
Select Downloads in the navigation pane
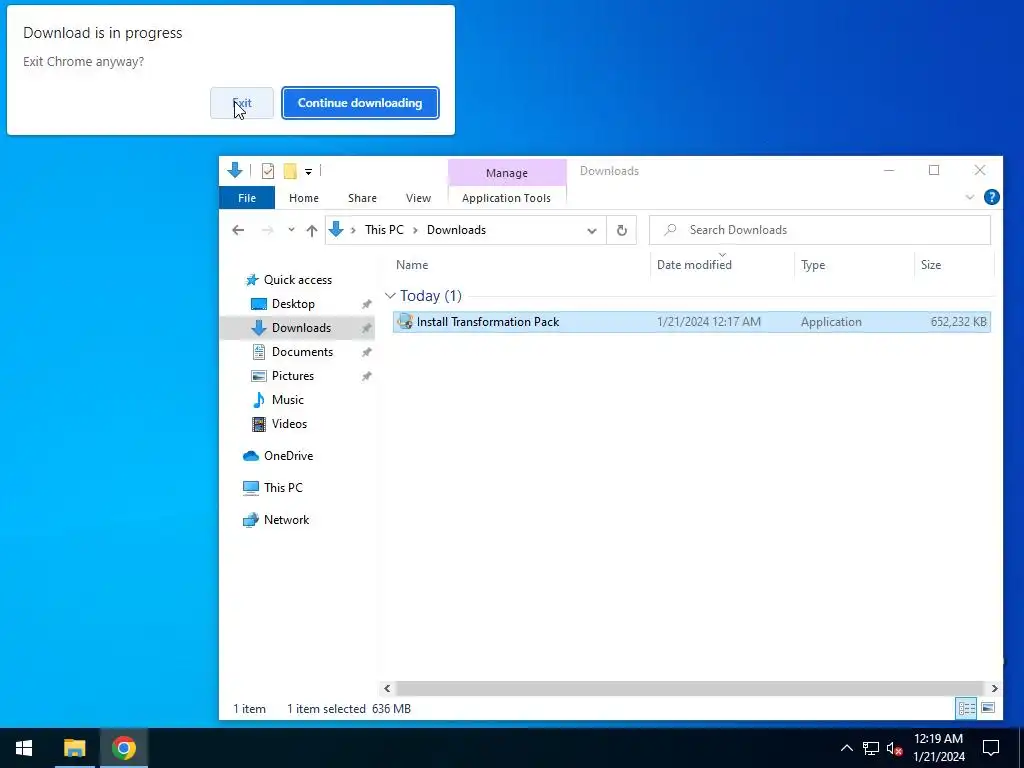tap(301, 328)
